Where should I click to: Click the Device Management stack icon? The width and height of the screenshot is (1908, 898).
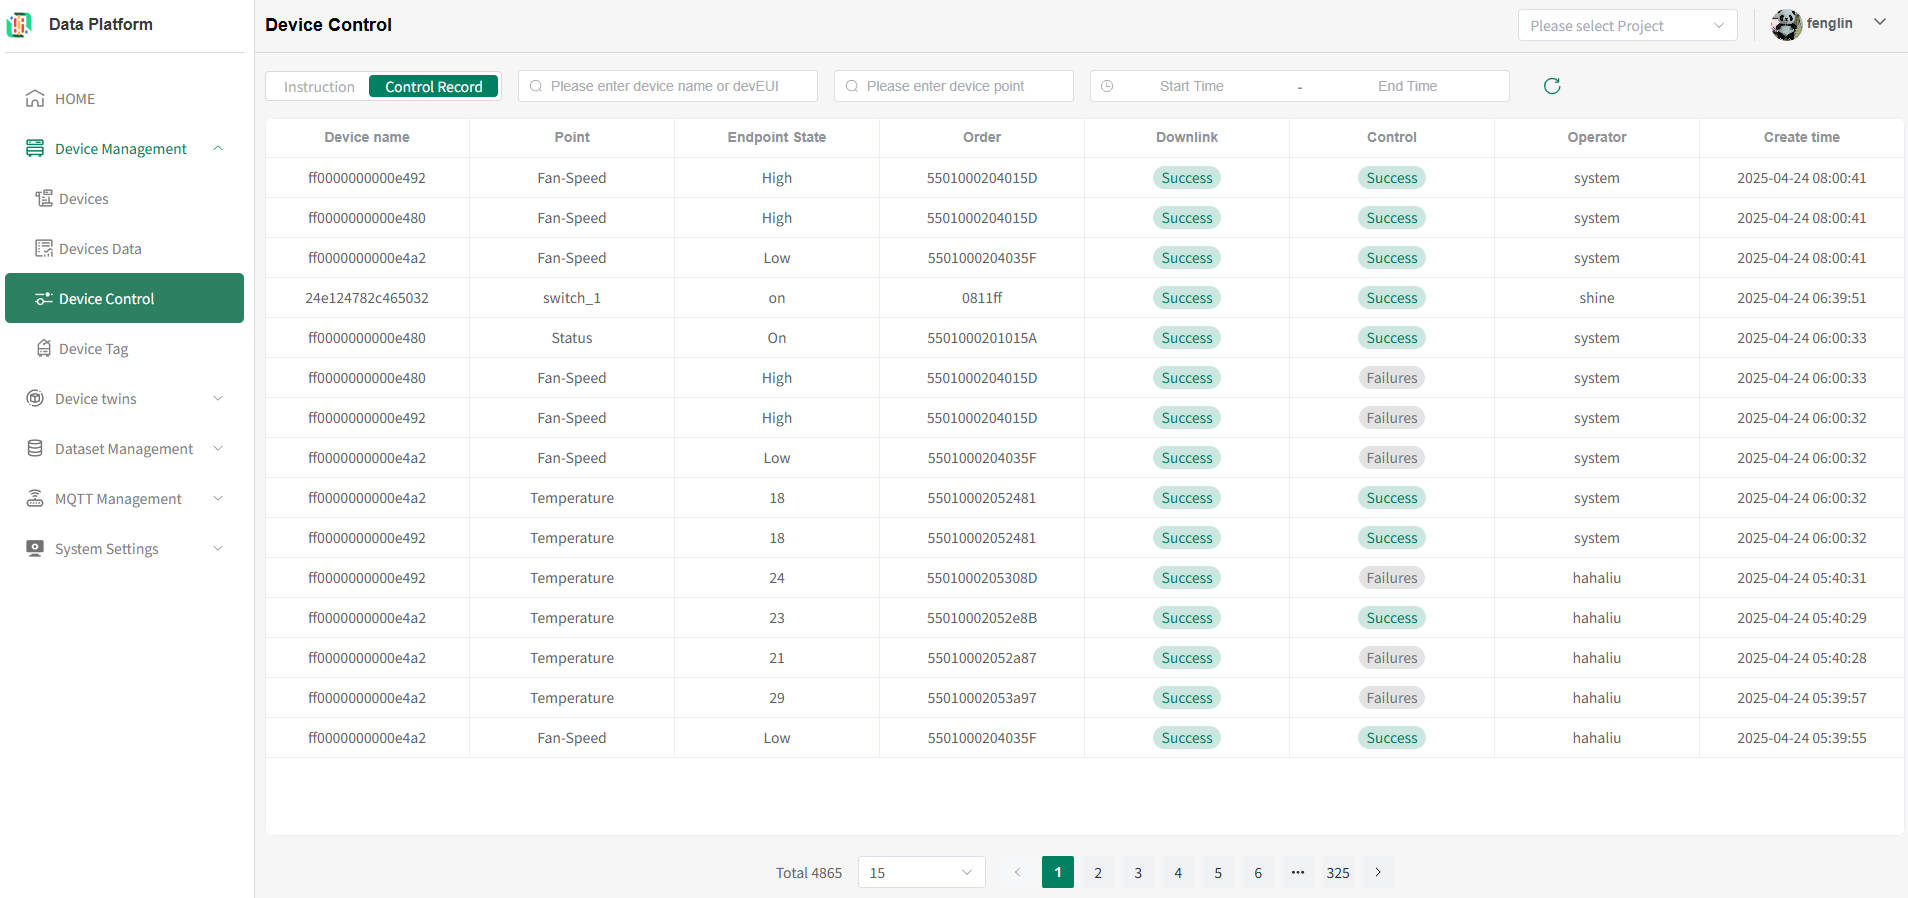pos(35,148)
